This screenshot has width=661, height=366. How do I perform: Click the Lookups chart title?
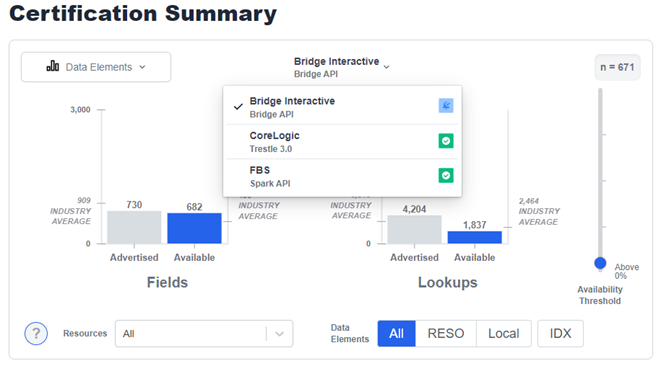pyautogui.click(x=448, y=282)
